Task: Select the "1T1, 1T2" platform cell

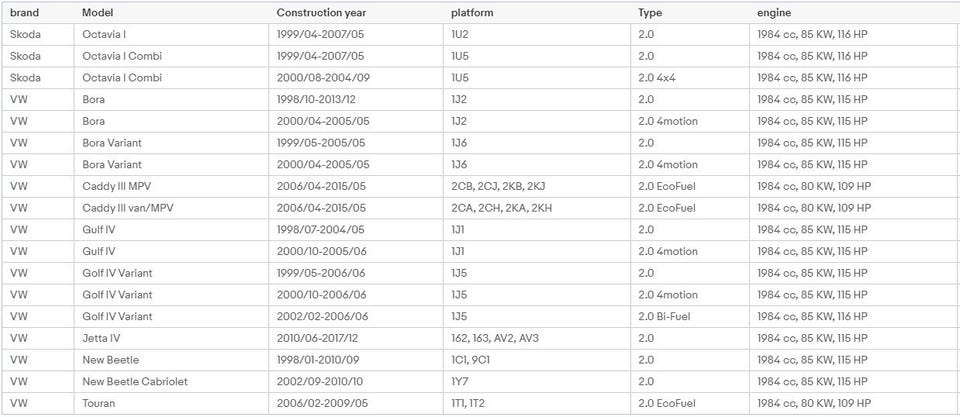Action: pyautogui.click(x=468, y=403)
